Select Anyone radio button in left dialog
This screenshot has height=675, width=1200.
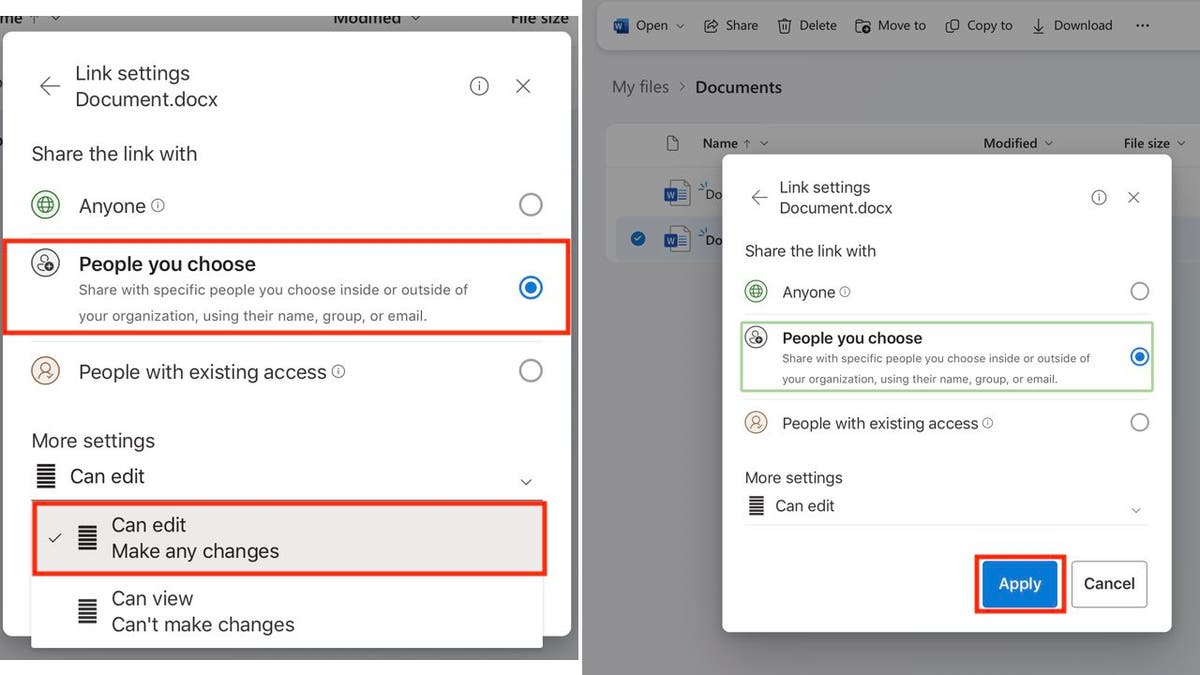(x=531, y=205)
